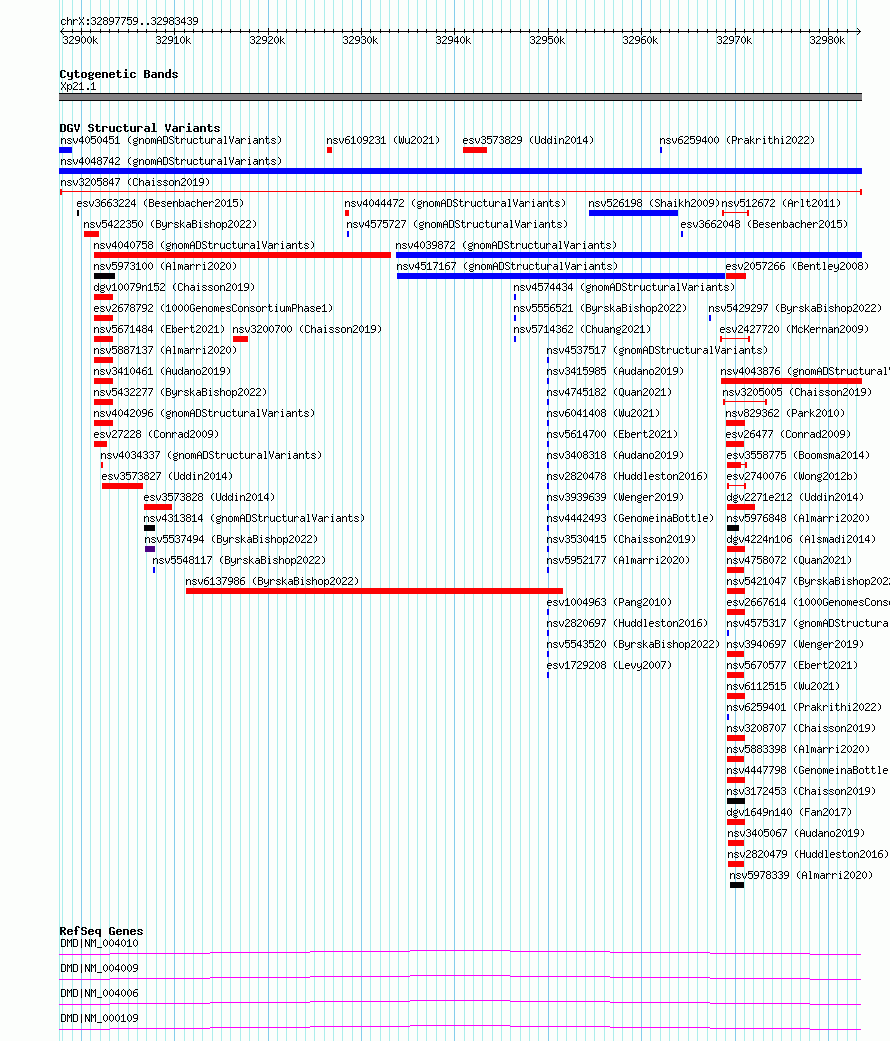Open nsv526198 (Shaikh2009) variant
The width and height of the screenshot is (890, 1041).
click(x=654, y=203)
